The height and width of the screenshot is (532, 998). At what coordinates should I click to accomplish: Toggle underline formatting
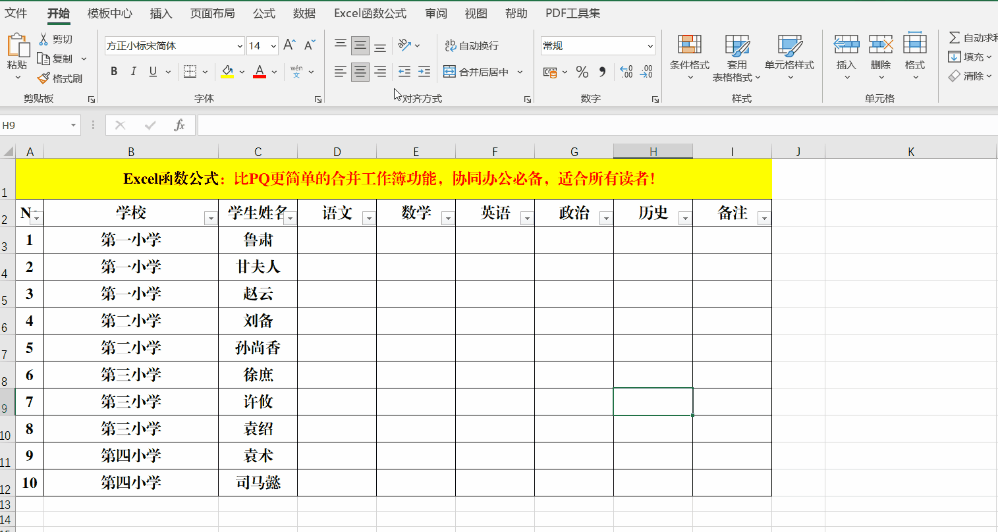(x=153, y=71)
